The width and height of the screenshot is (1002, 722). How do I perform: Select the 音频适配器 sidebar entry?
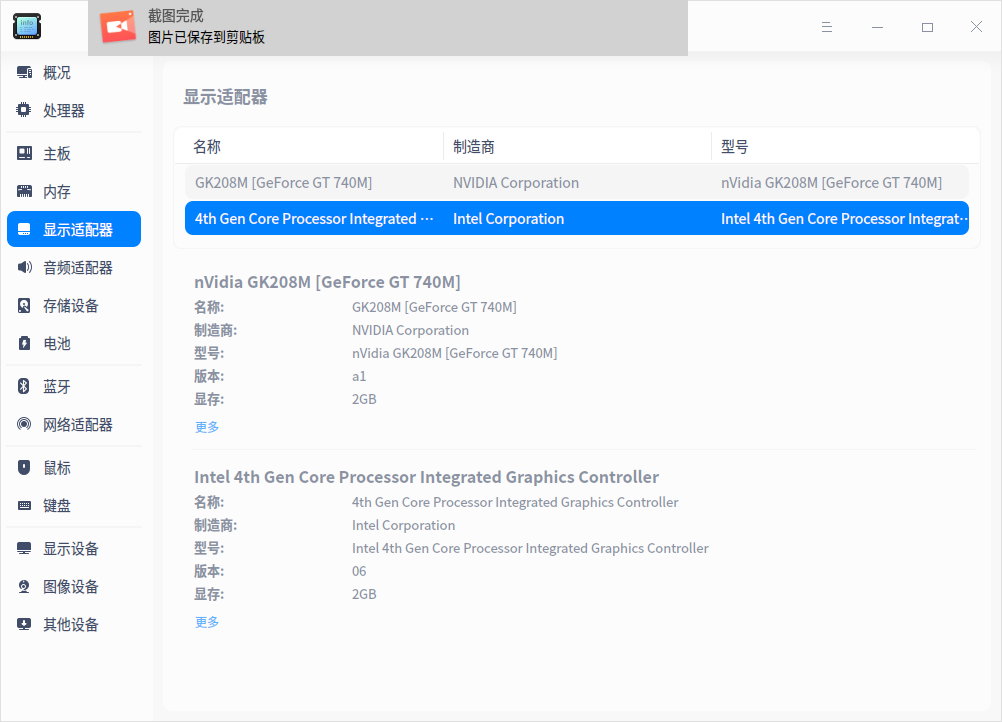point(74,267)
